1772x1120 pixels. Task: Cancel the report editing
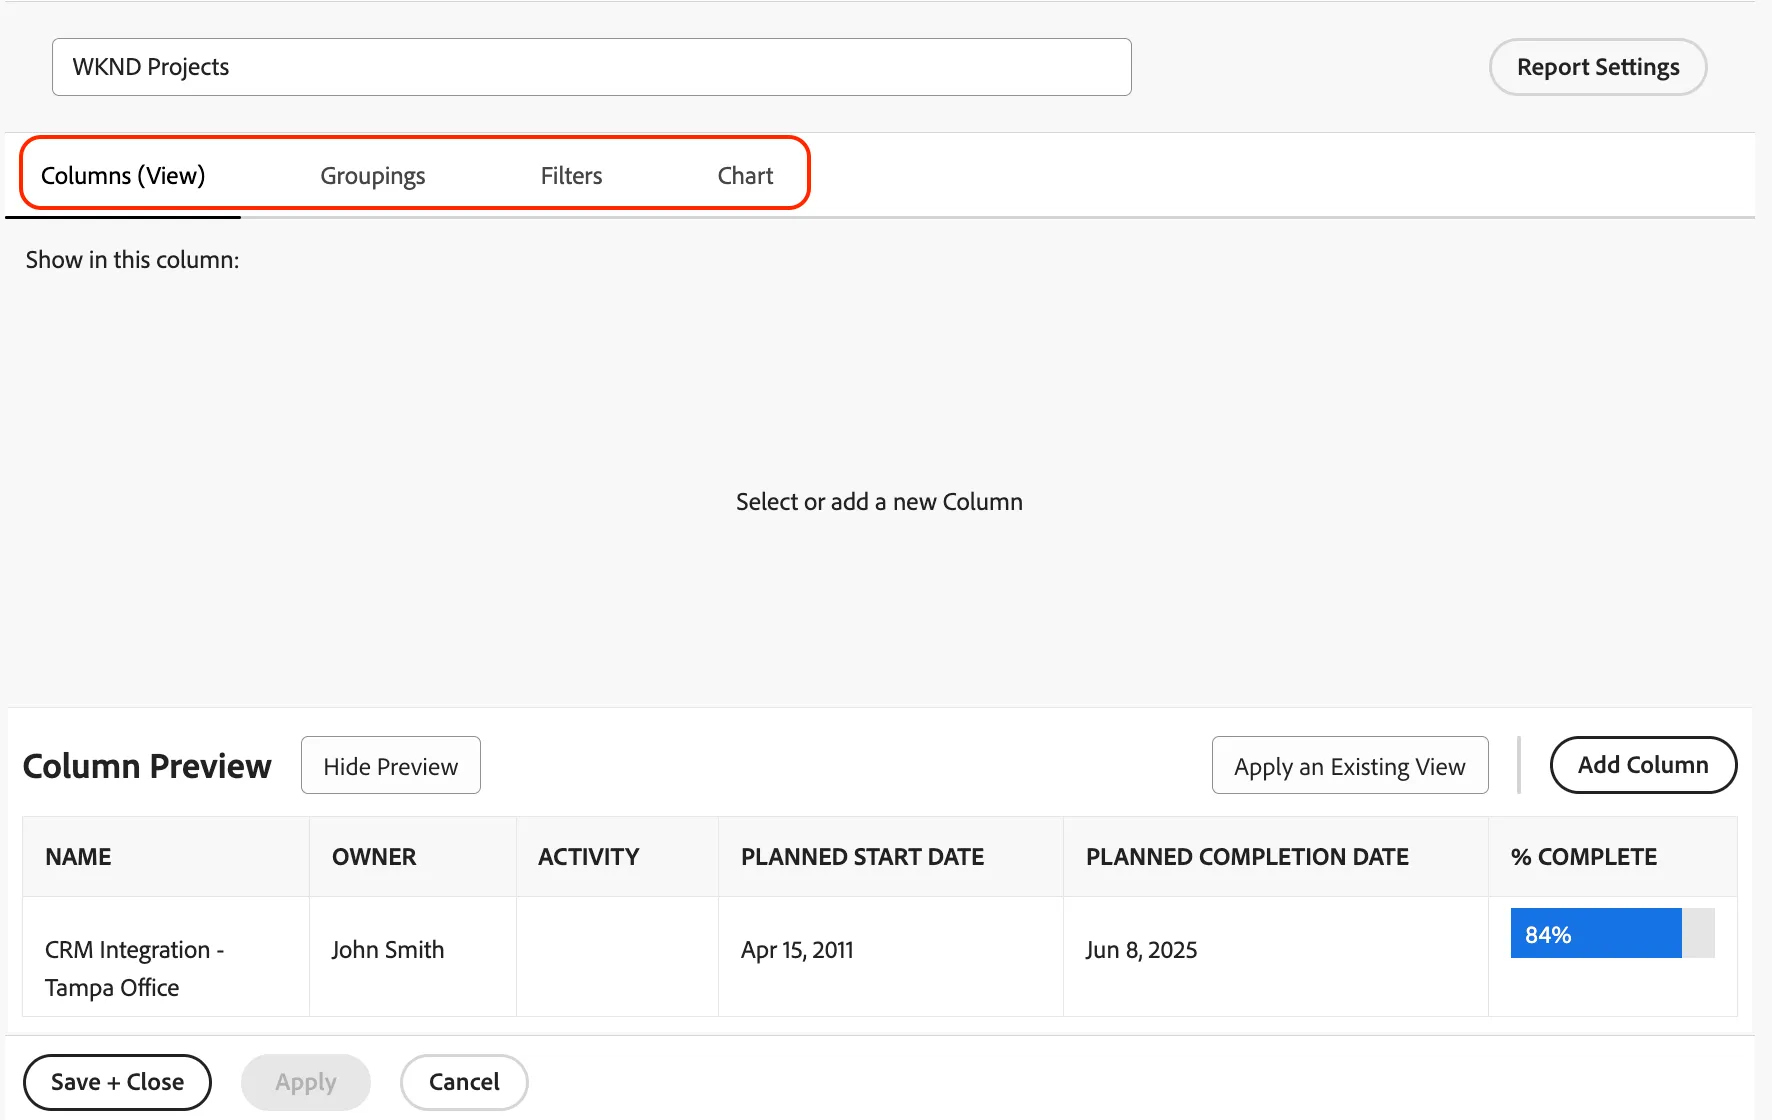pos(464,1082)
